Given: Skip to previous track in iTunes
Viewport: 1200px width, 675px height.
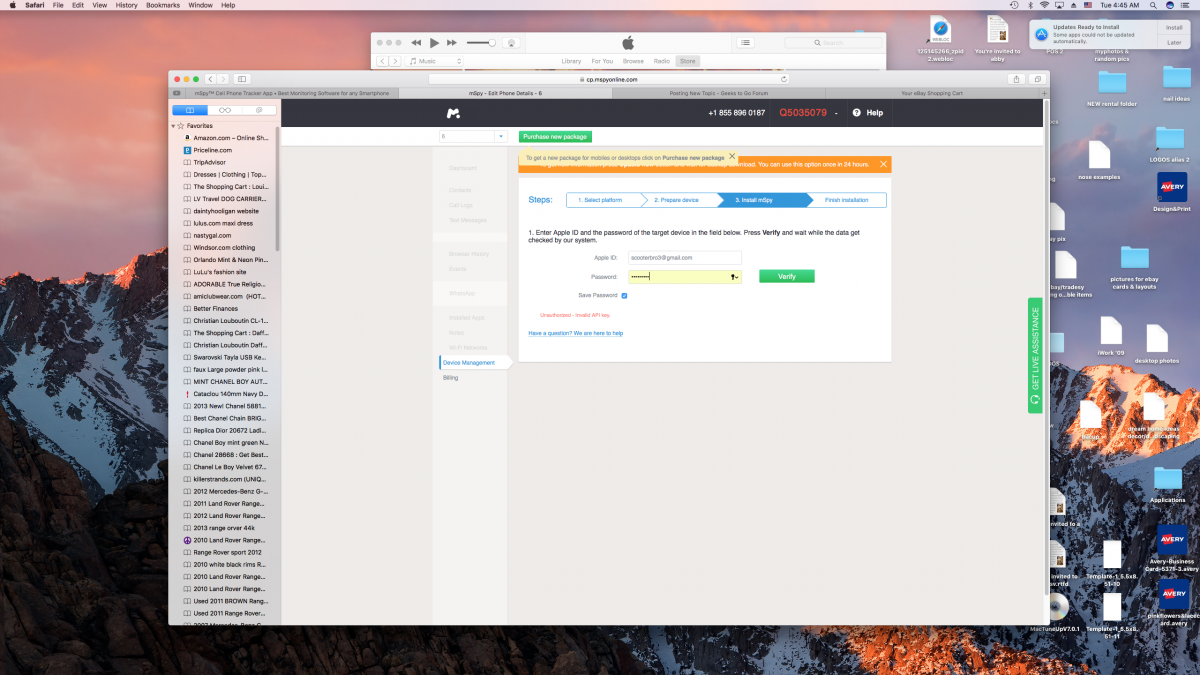Looking at the screenshot, I should (x=416, y=43).
